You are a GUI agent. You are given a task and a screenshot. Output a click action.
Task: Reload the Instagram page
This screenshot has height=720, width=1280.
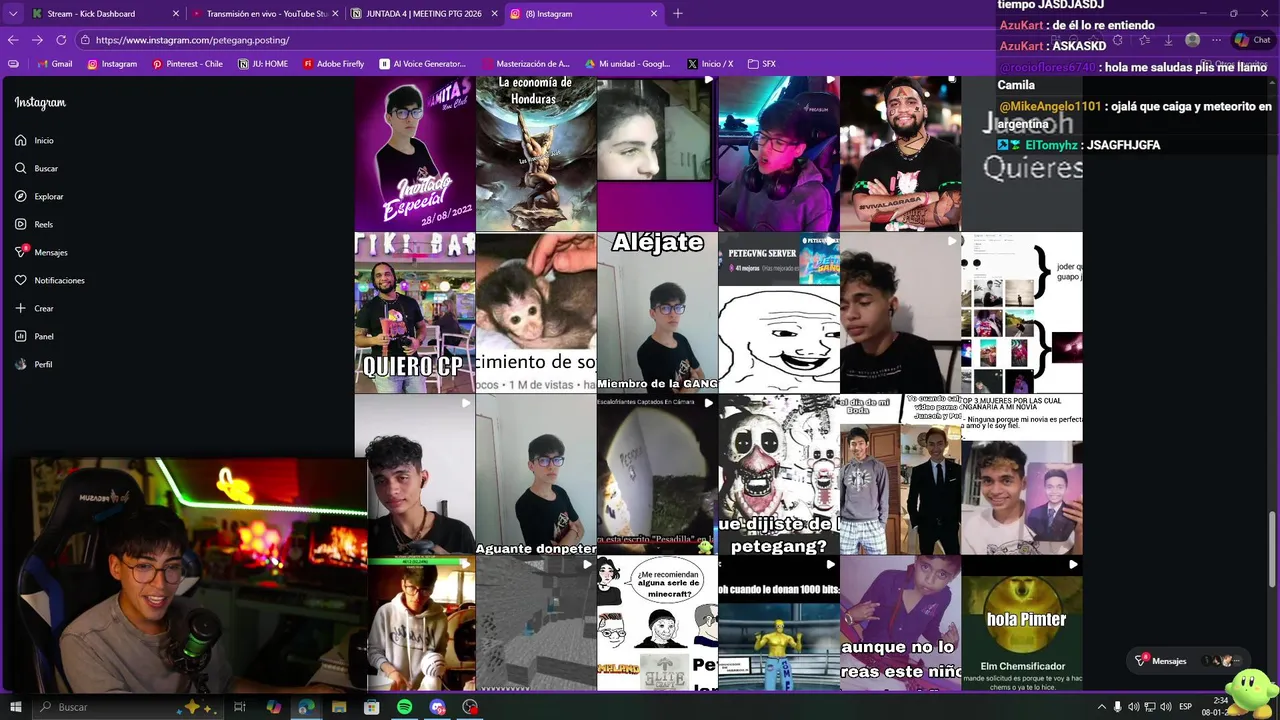click(61, 40)
